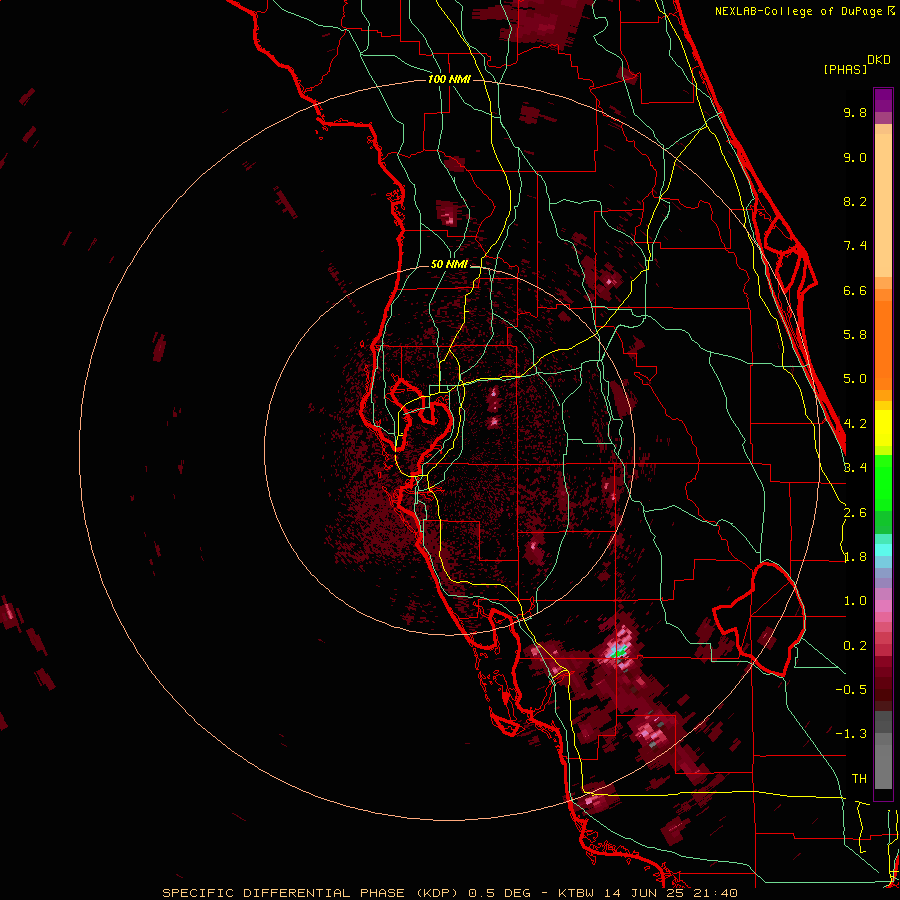900x900 pixels.
Task: Select the 4.2 scale value
Action: [855, 424]
